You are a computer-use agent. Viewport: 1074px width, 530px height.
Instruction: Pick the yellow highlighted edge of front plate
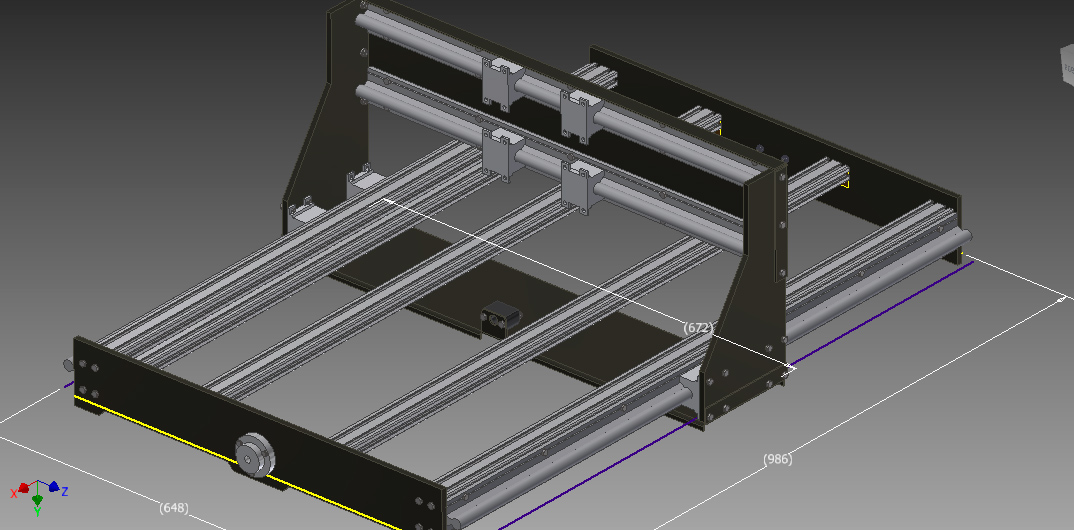click(x=236, y=463)
